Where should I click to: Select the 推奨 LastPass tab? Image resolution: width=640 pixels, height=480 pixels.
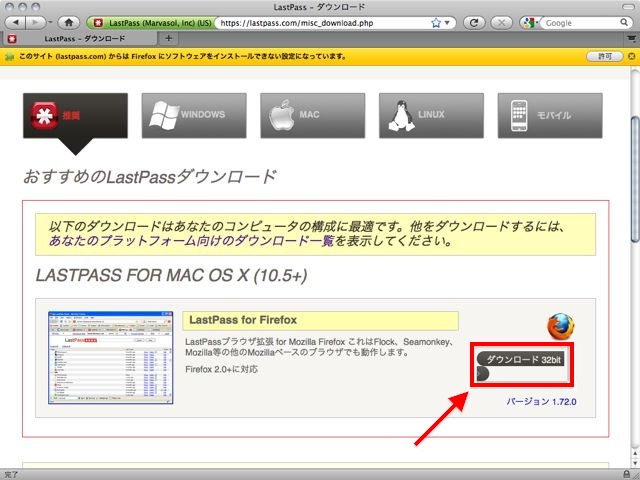pyautogui.click(x=76, y=116)
